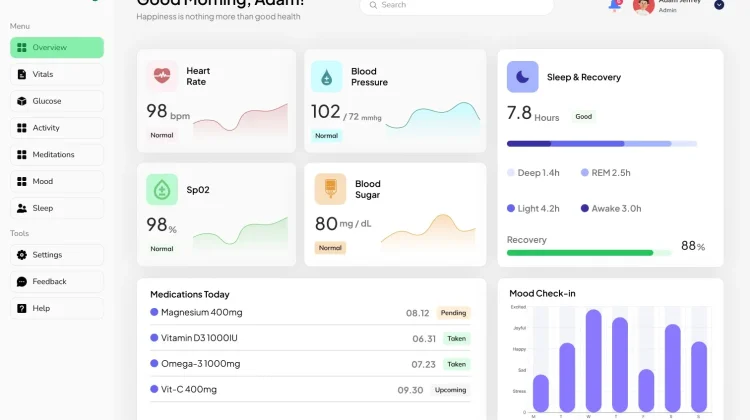Open Meditations from the menu

click(x=57, y=155)
